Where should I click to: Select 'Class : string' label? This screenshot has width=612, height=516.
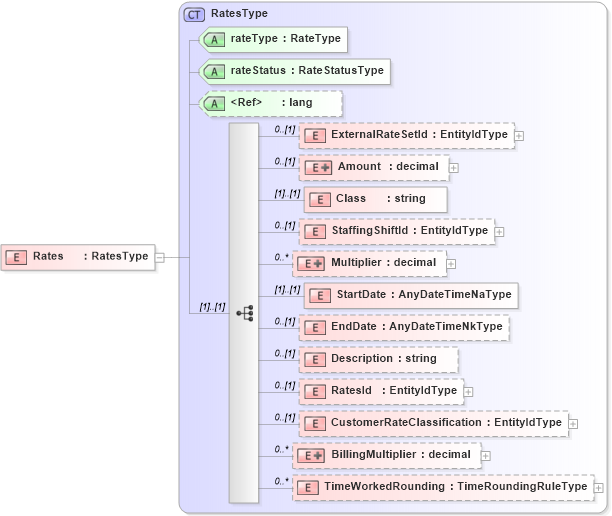click(381, 198)
